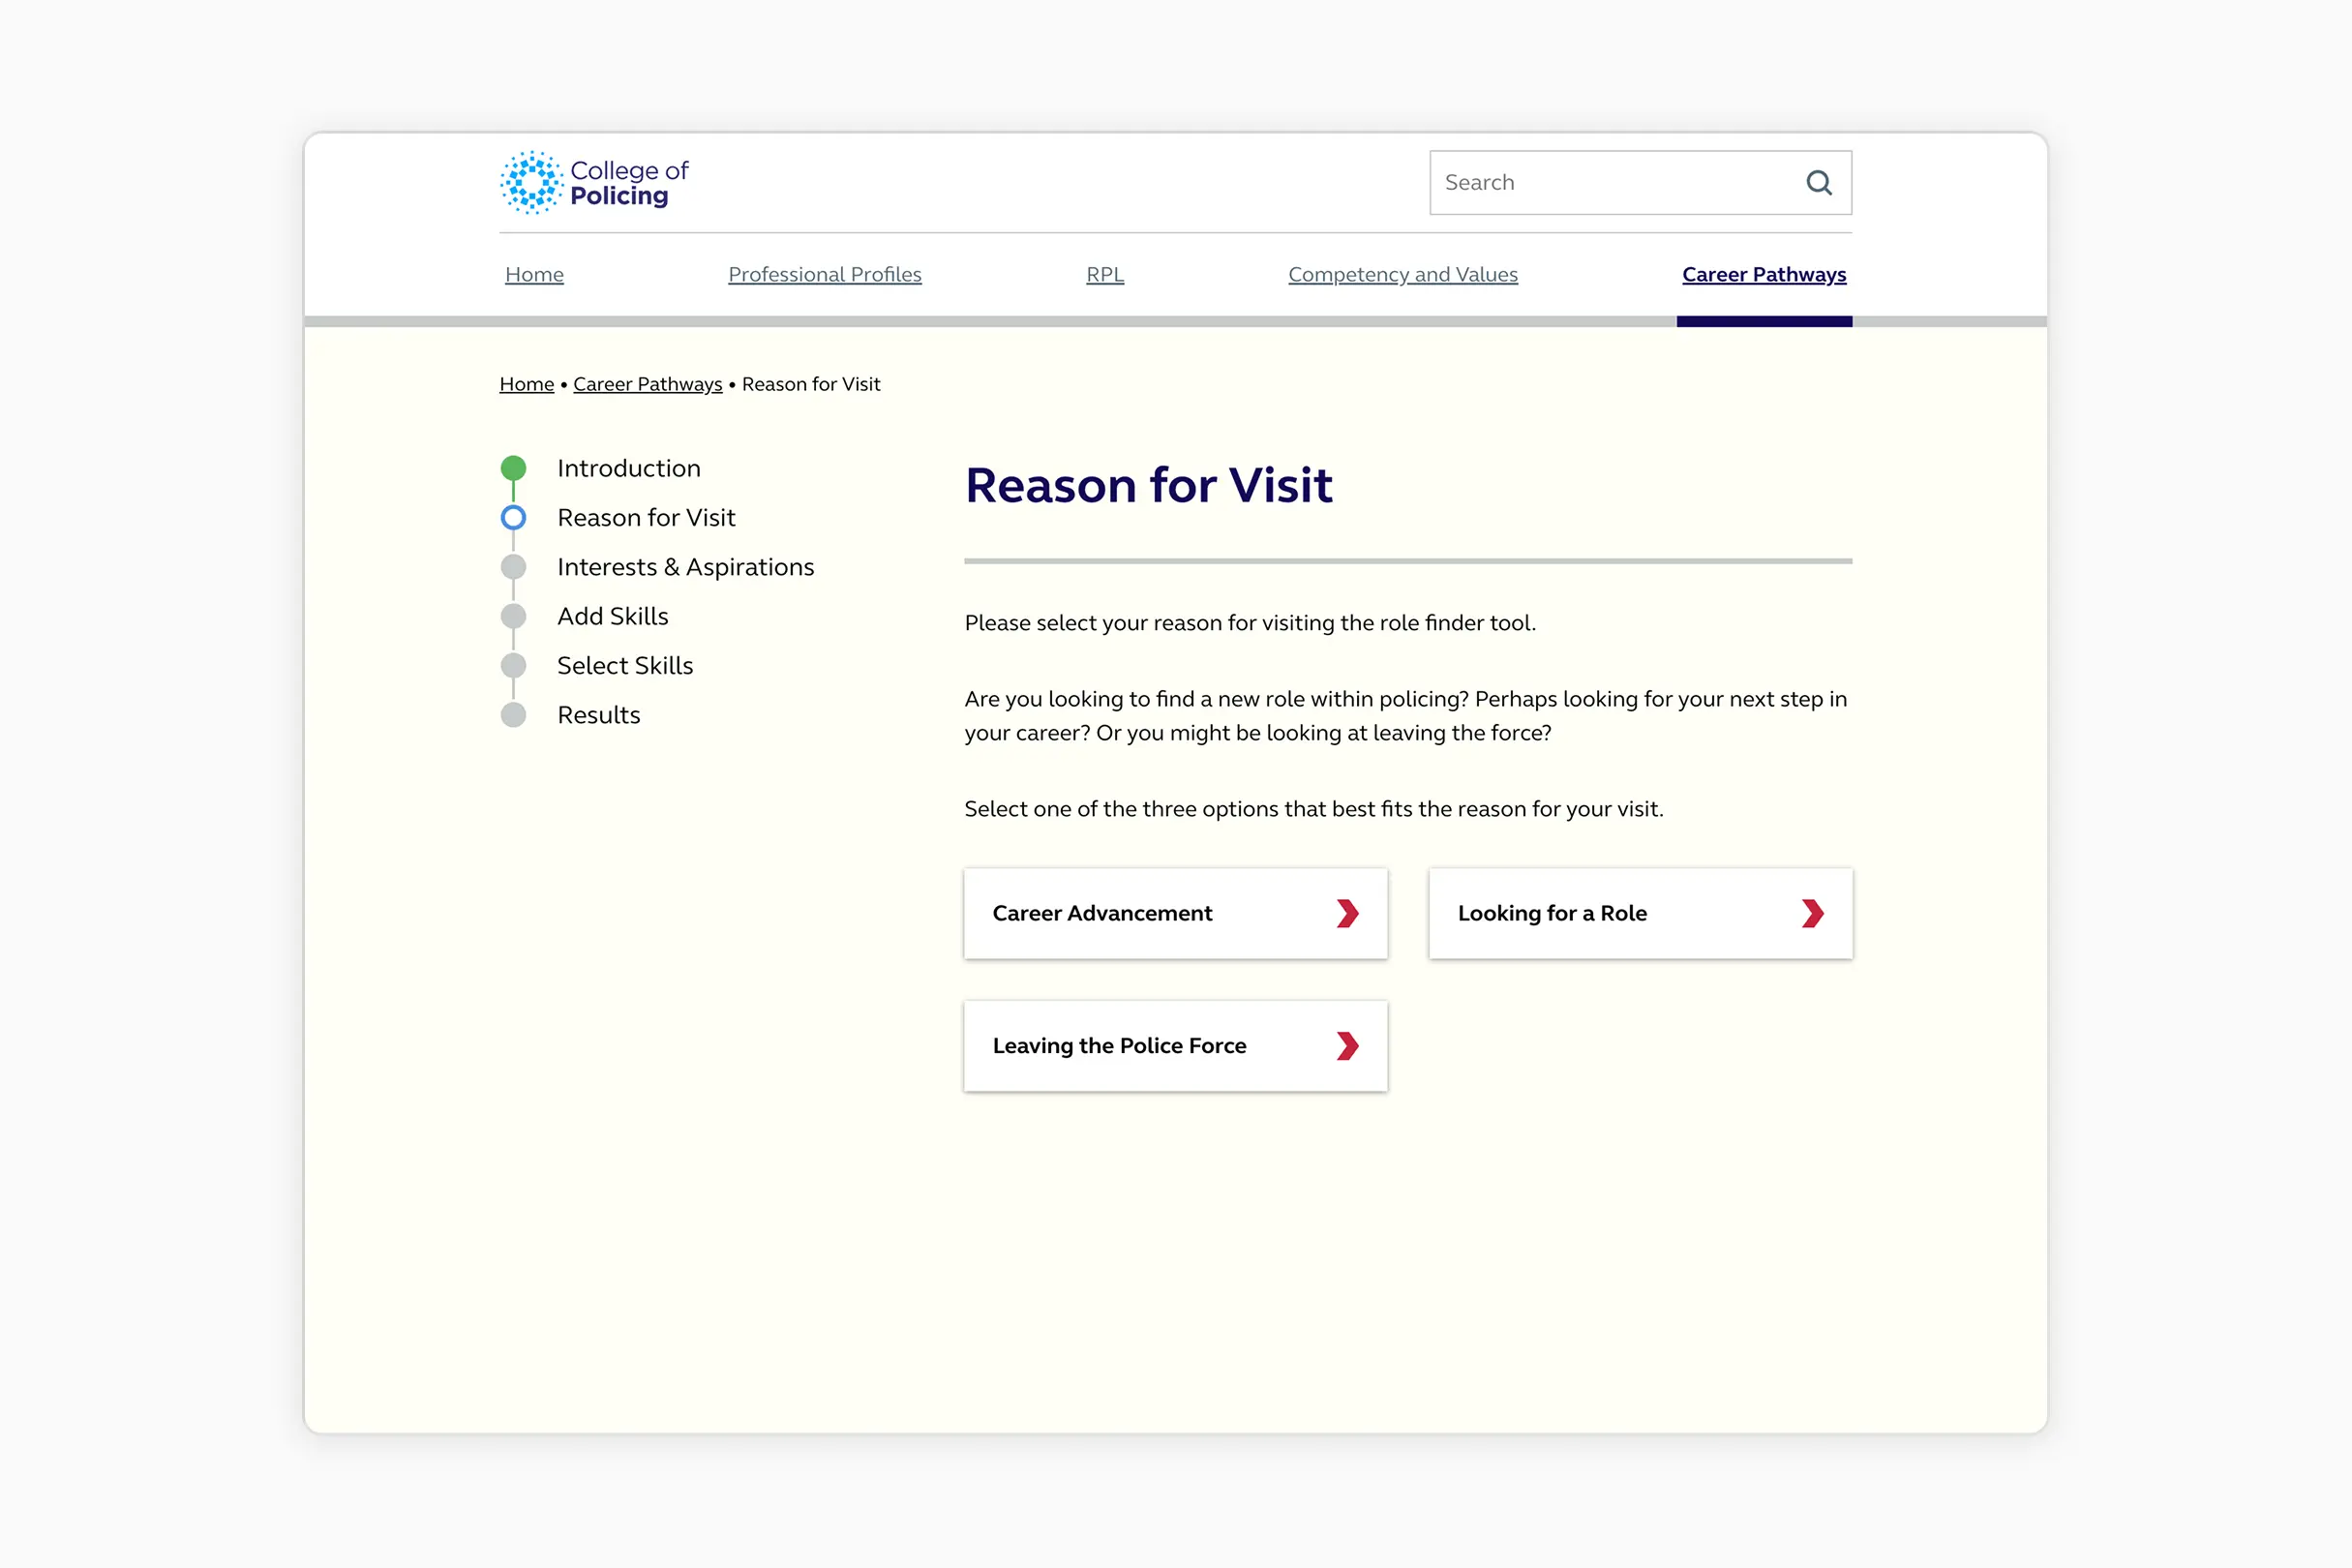Click the blue circle beside Reason for Visit

[513, 517]
